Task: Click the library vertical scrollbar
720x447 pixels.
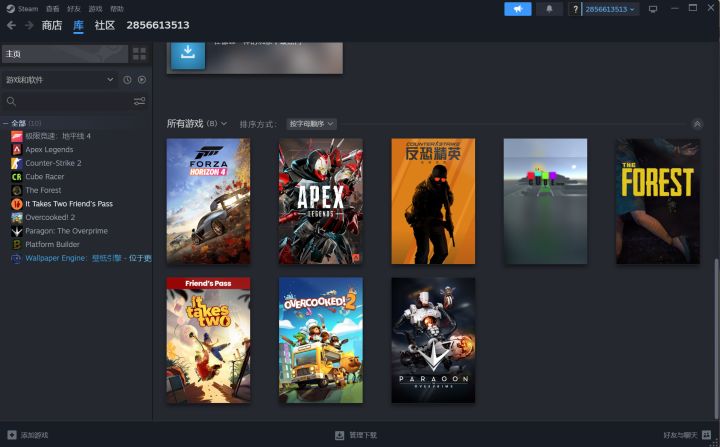Action: click(x=717, y=339)
